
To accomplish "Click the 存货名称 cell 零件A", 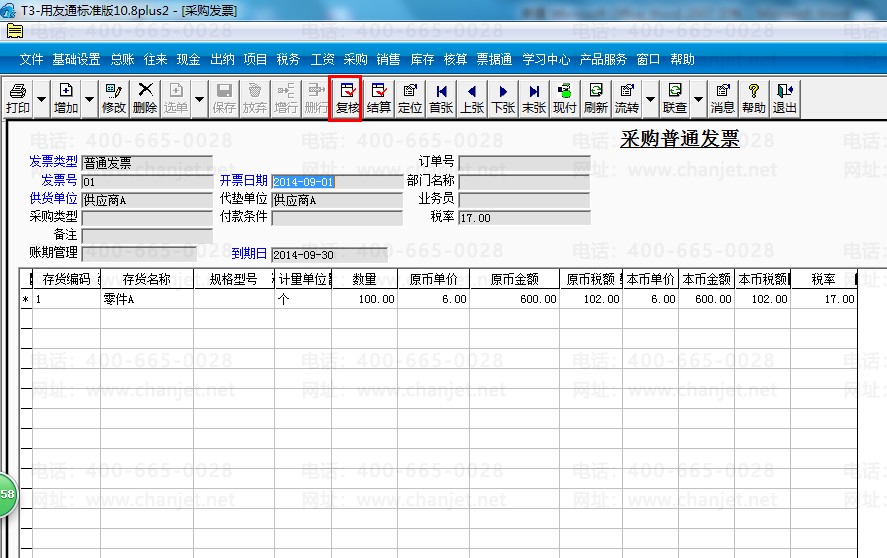I will coord(147,299).
